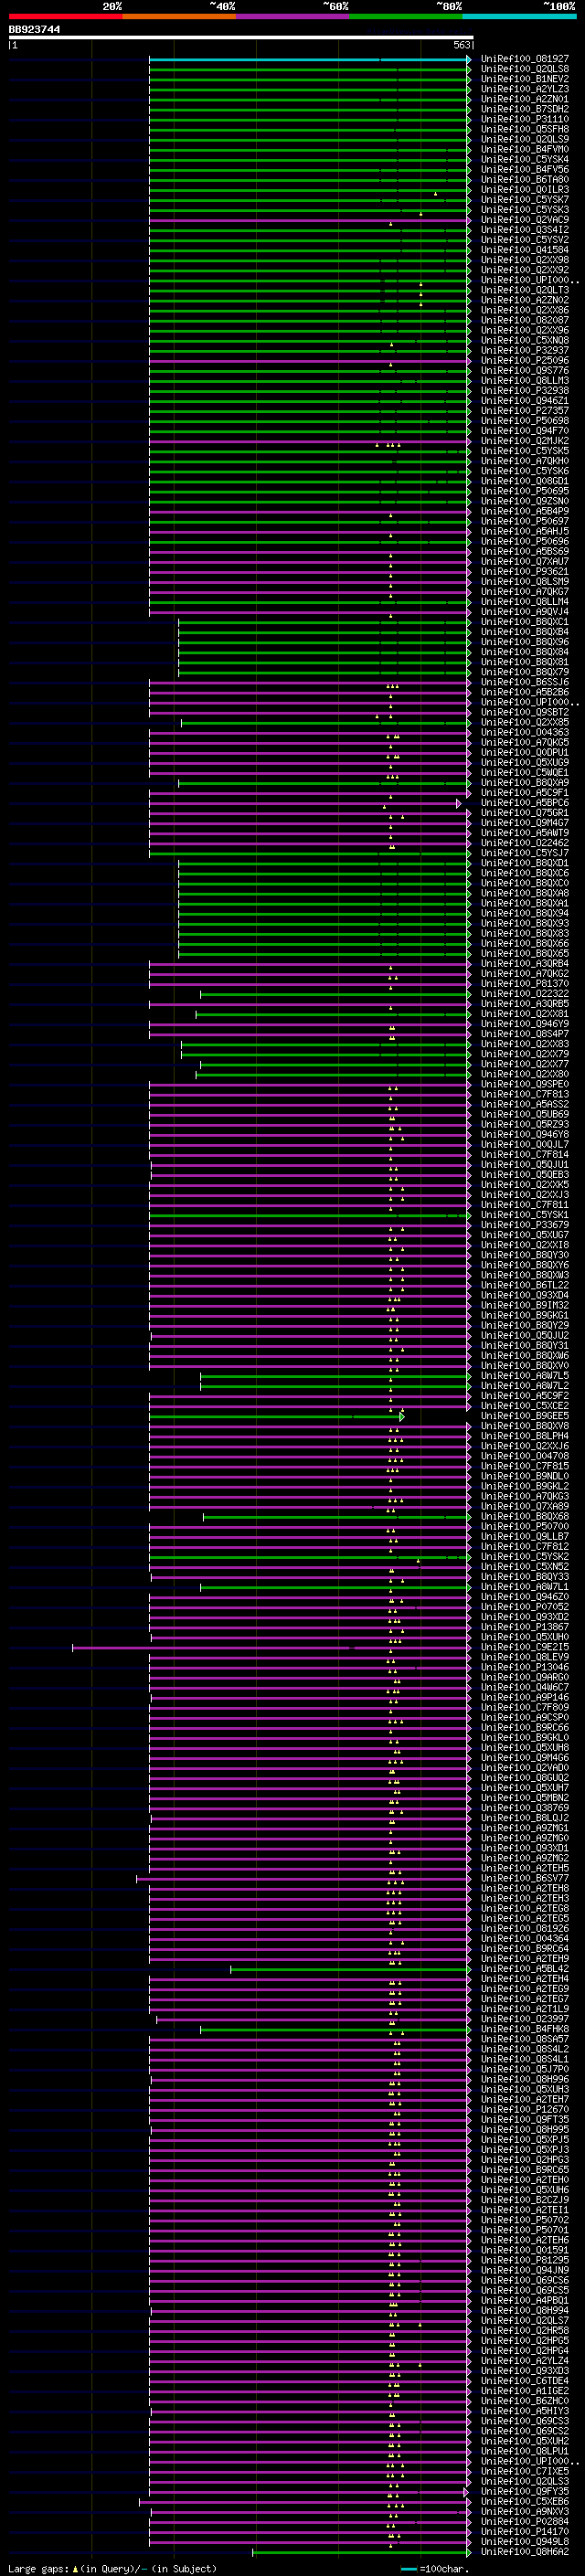Image resolution: width=585 pixels, height=2576 pixels.
Task: Click hit label UniRef100_Q7XA89
Action: point(525,1507)
